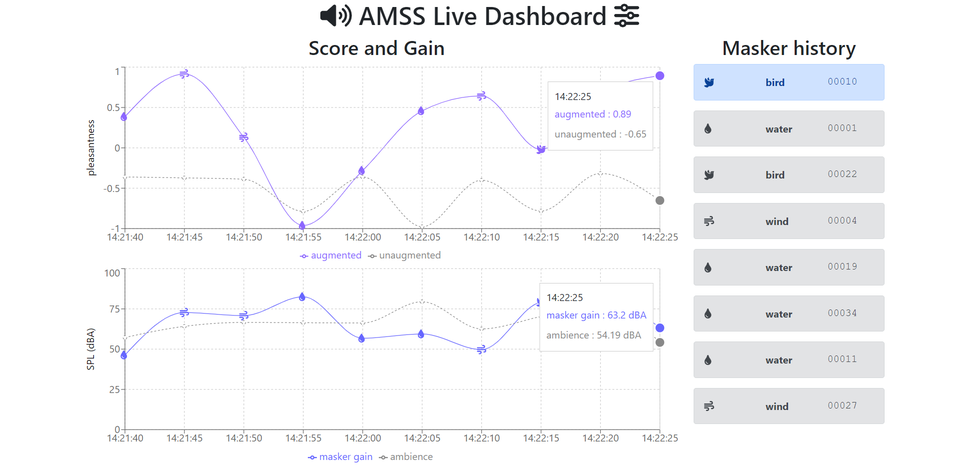This screenshot has width=956, height=475.
Task: Select the water 00011 masker history entry
Action: pos(789,360)
